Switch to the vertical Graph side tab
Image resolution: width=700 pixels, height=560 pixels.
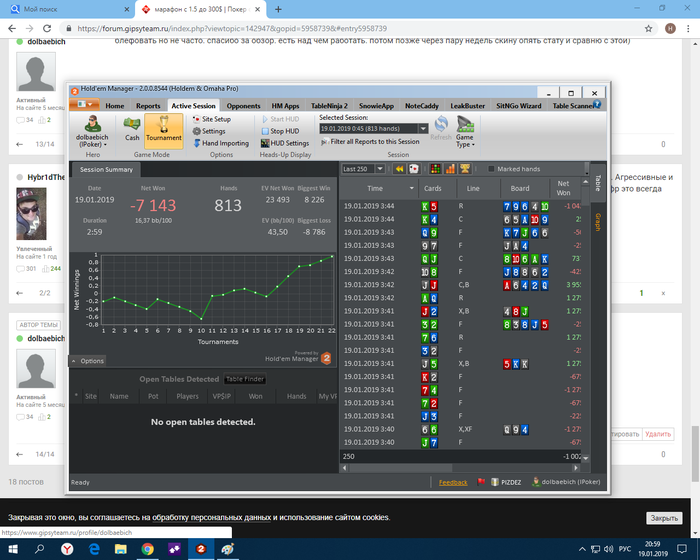click(598, 222)
